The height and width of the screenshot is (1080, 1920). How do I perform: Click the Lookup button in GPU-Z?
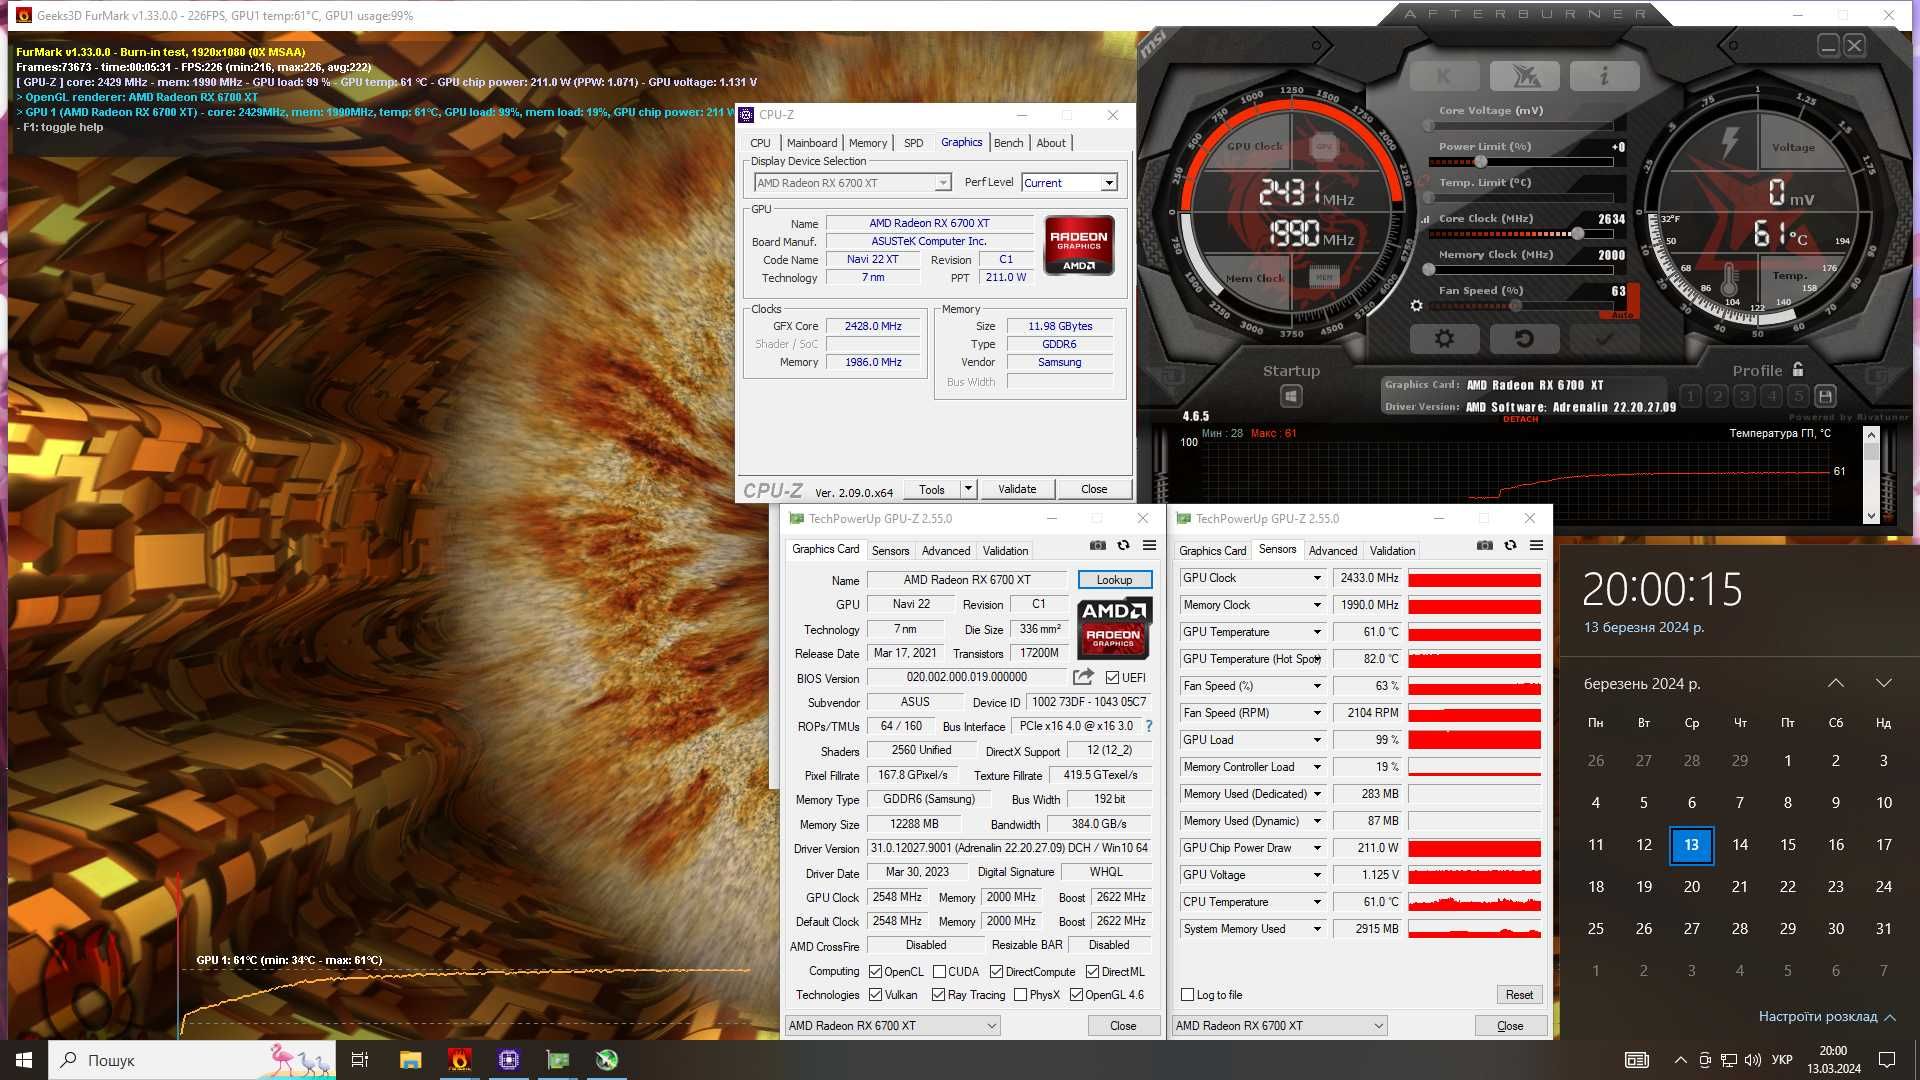click(x=1114, y=580)
